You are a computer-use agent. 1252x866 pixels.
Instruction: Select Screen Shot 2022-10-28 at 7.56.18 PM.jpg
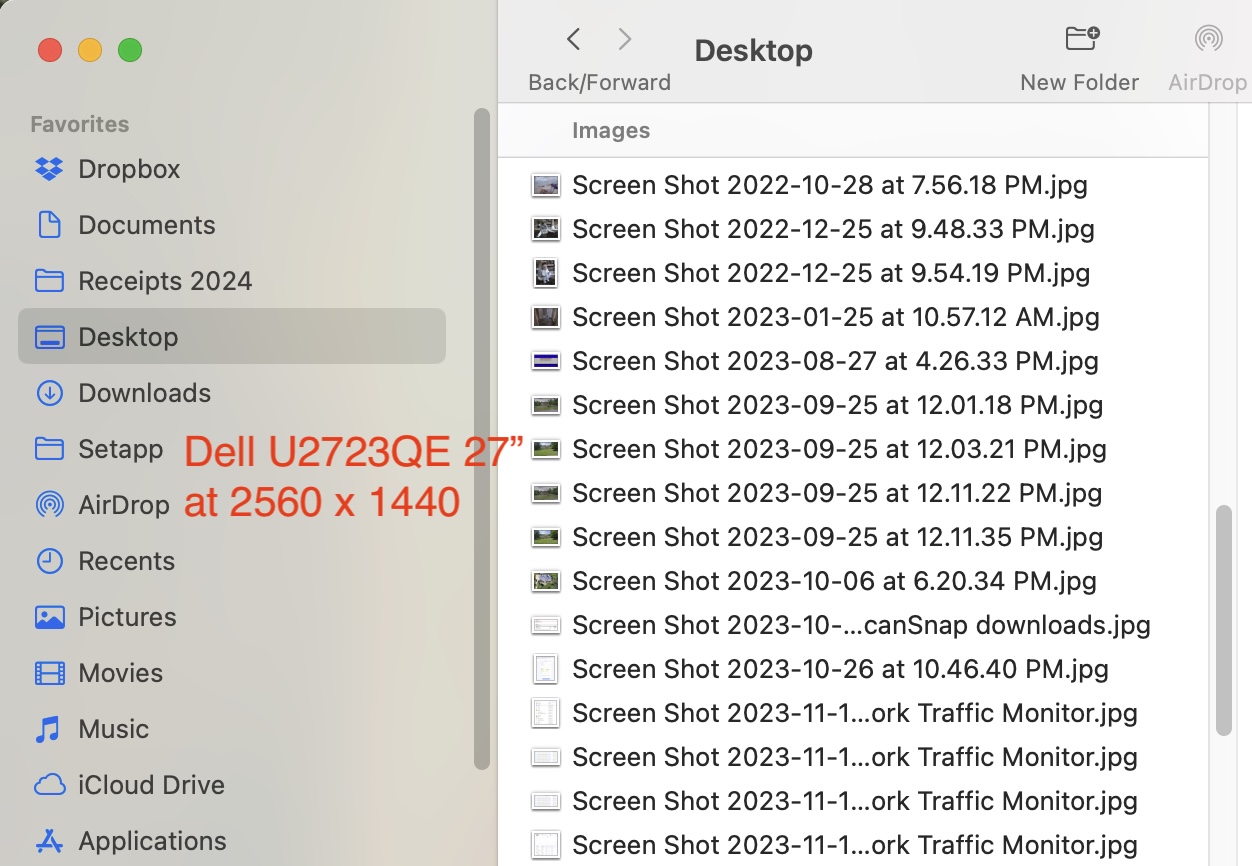tap(829, 185)
